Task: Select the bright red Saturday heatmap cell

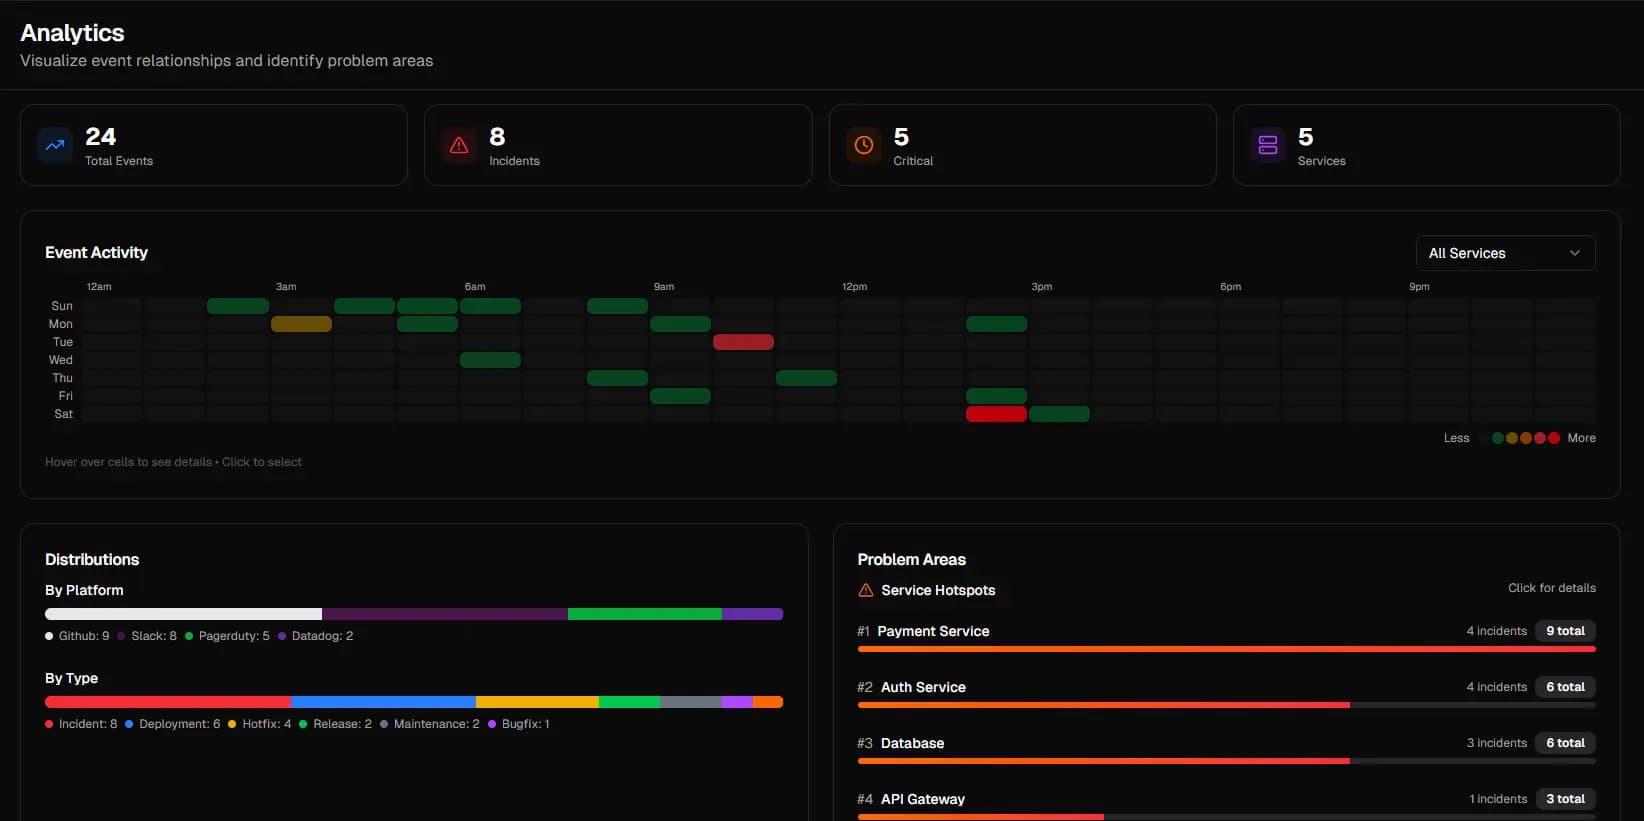Action: (996, 414)
